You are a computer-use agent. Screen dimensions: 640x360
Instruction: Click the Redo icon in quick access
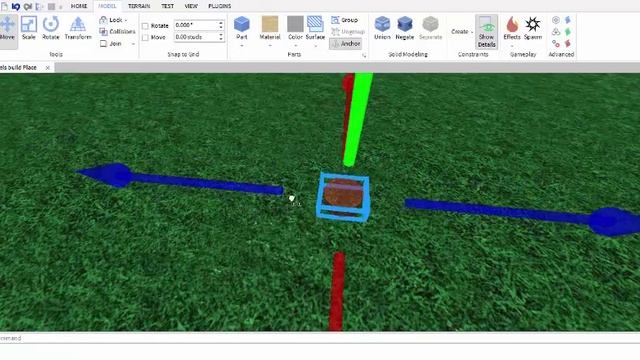click(28, 7)
